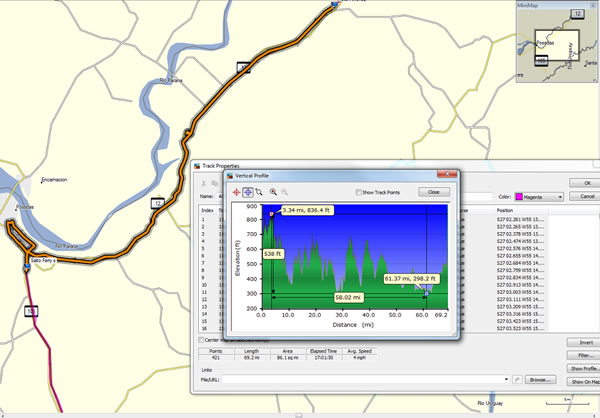Image resolution: width=600 pixels, height=418 pixels.
Task: Click OK in Track Properties
Action: point(585,183)
